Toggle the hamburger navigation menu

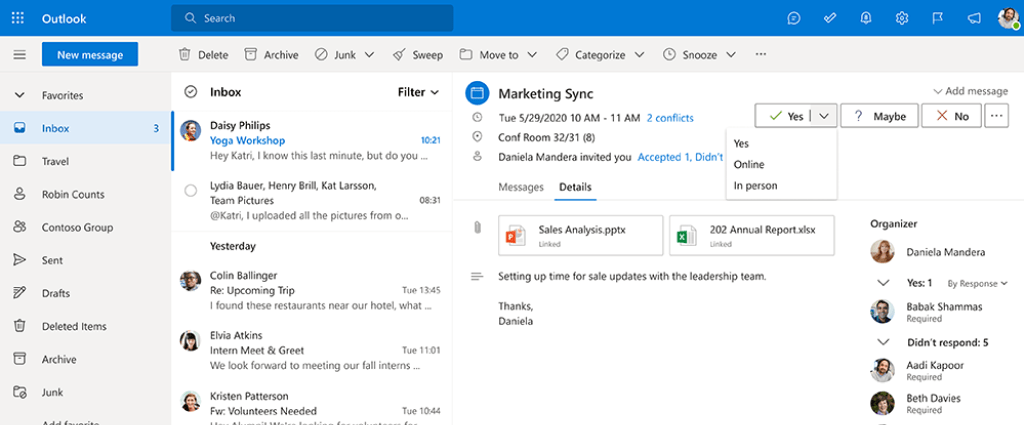tap(20, 55)
